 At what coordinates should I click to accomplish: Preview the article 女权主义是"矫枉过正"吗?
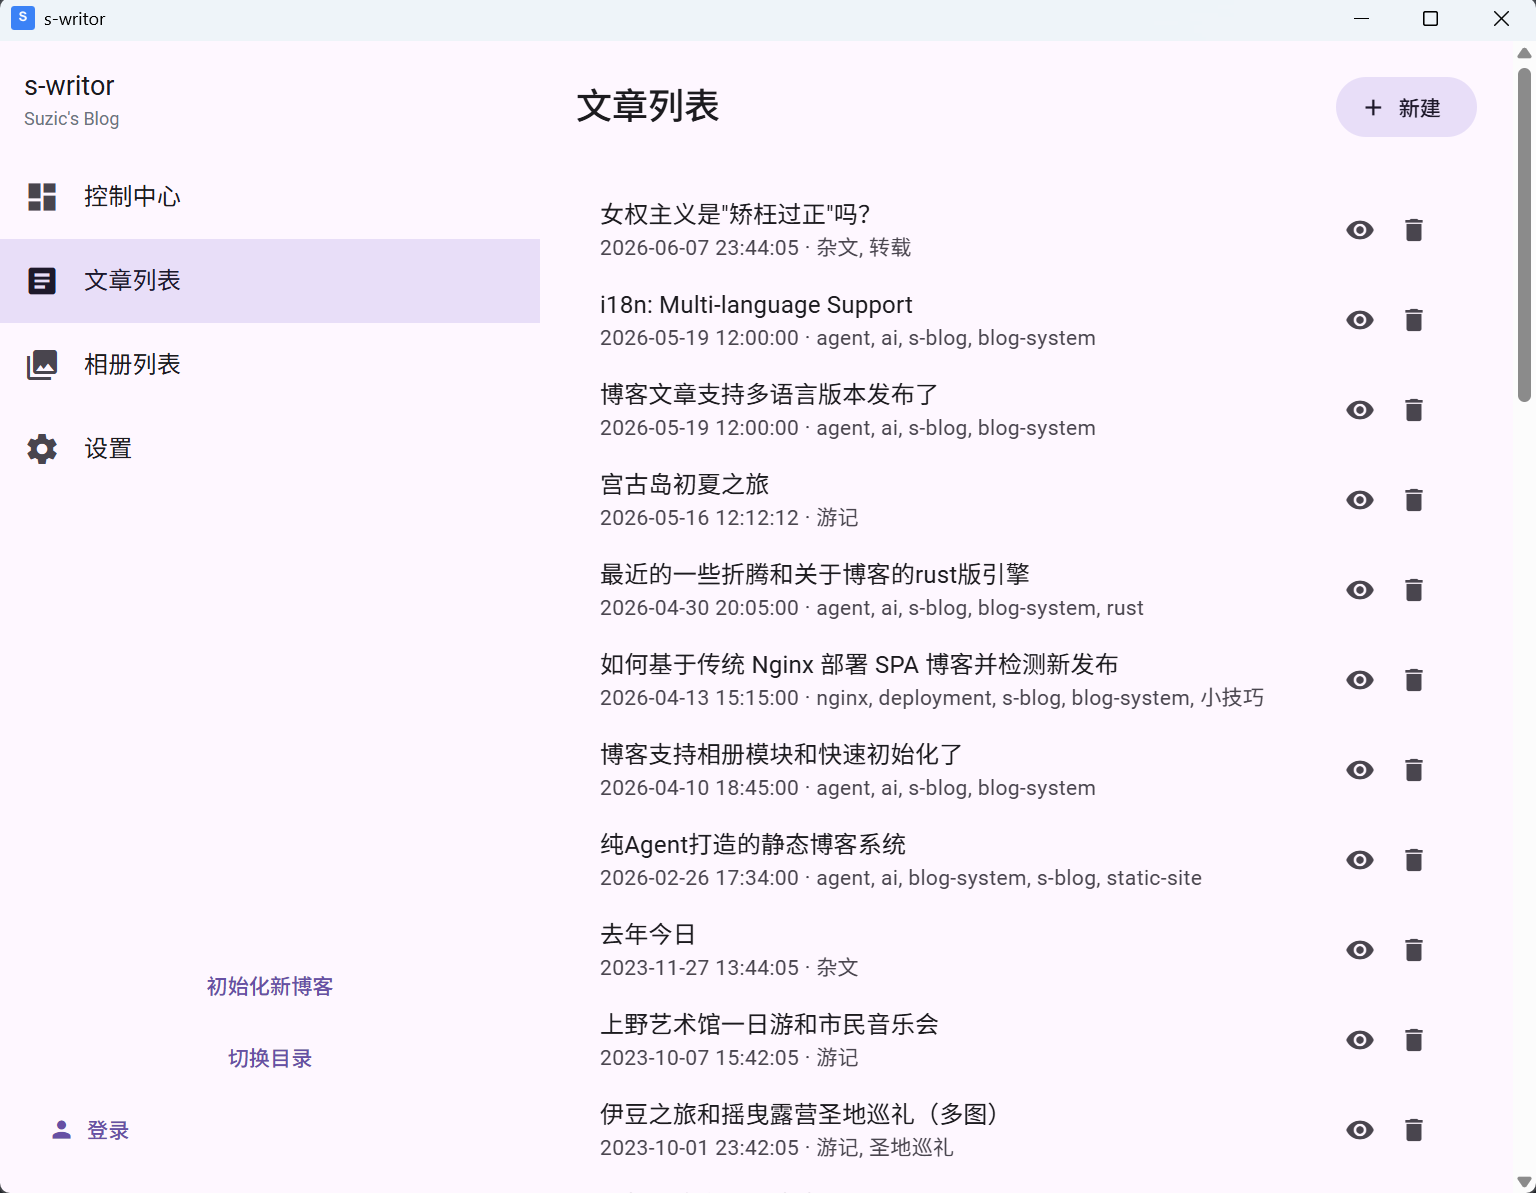(x=1360, y=230)
